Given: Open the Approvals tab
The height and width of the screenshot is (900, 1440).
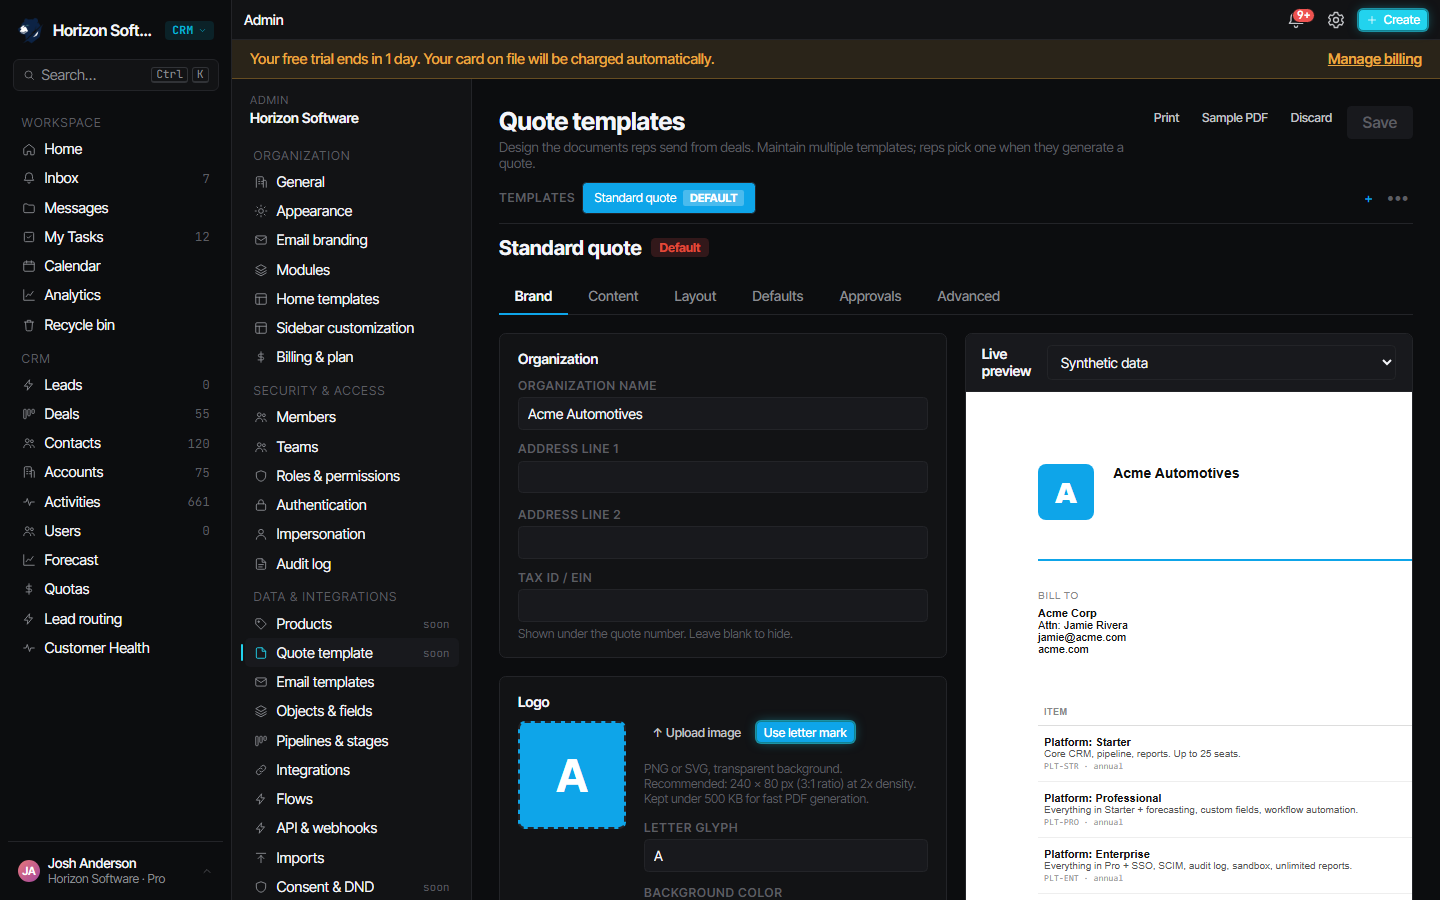Looking at the screenshot, I should (x=870, y=296).
